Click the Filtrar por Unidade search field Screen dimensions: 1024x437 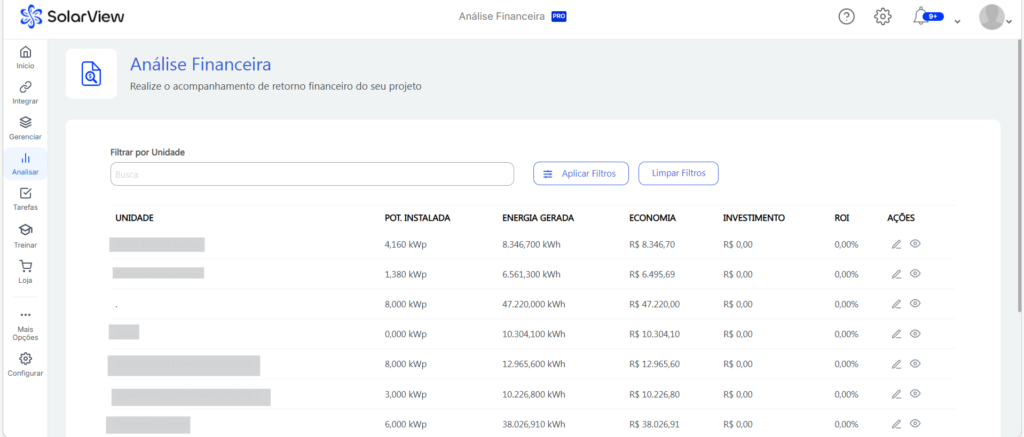(x=311, y=174)
